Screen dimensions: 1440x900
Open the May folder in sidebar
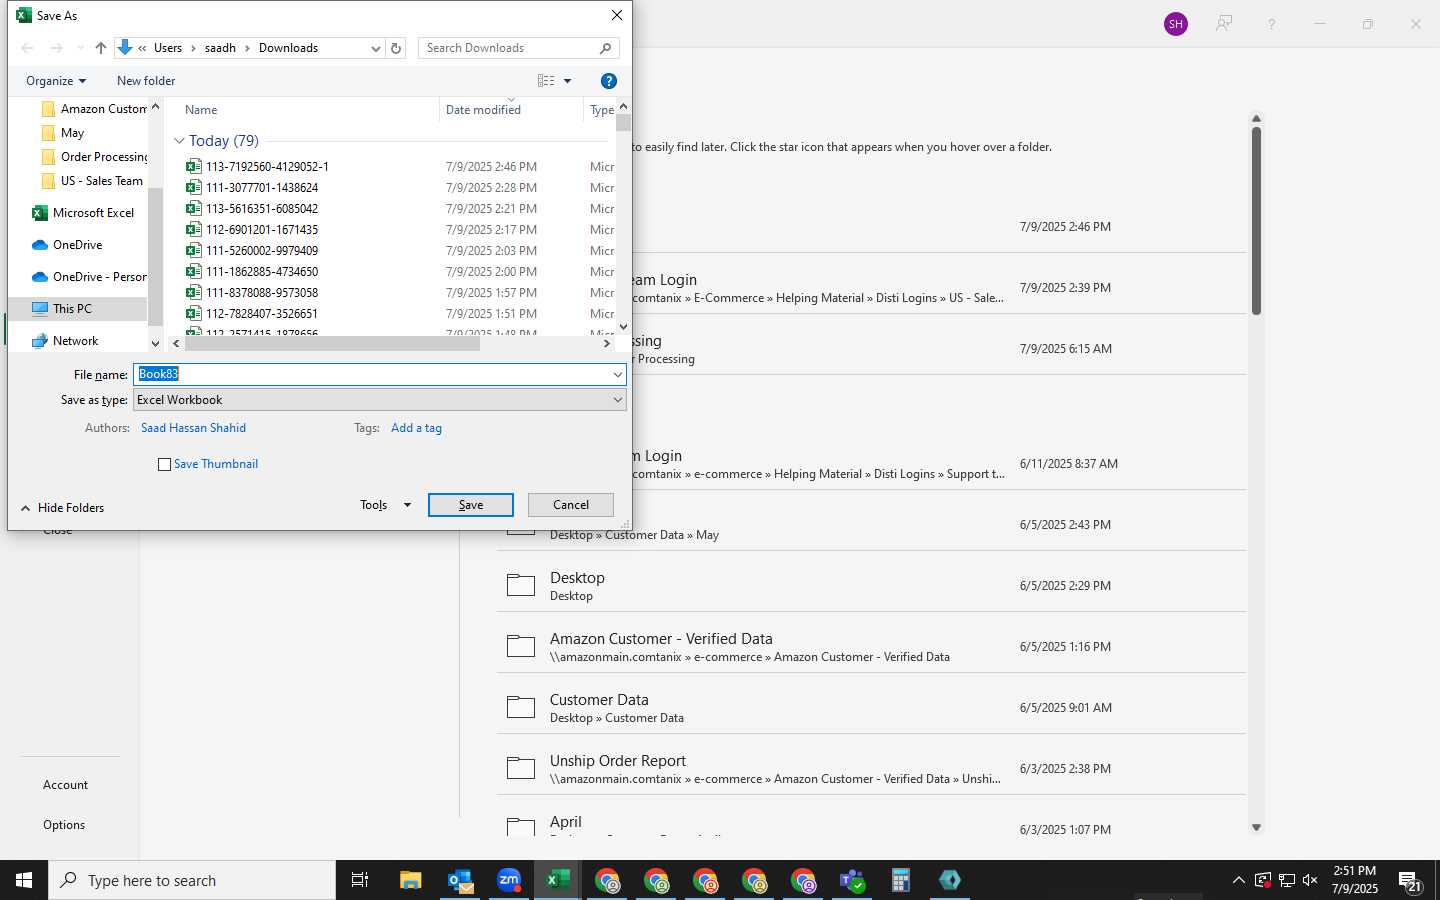(63, 133)
